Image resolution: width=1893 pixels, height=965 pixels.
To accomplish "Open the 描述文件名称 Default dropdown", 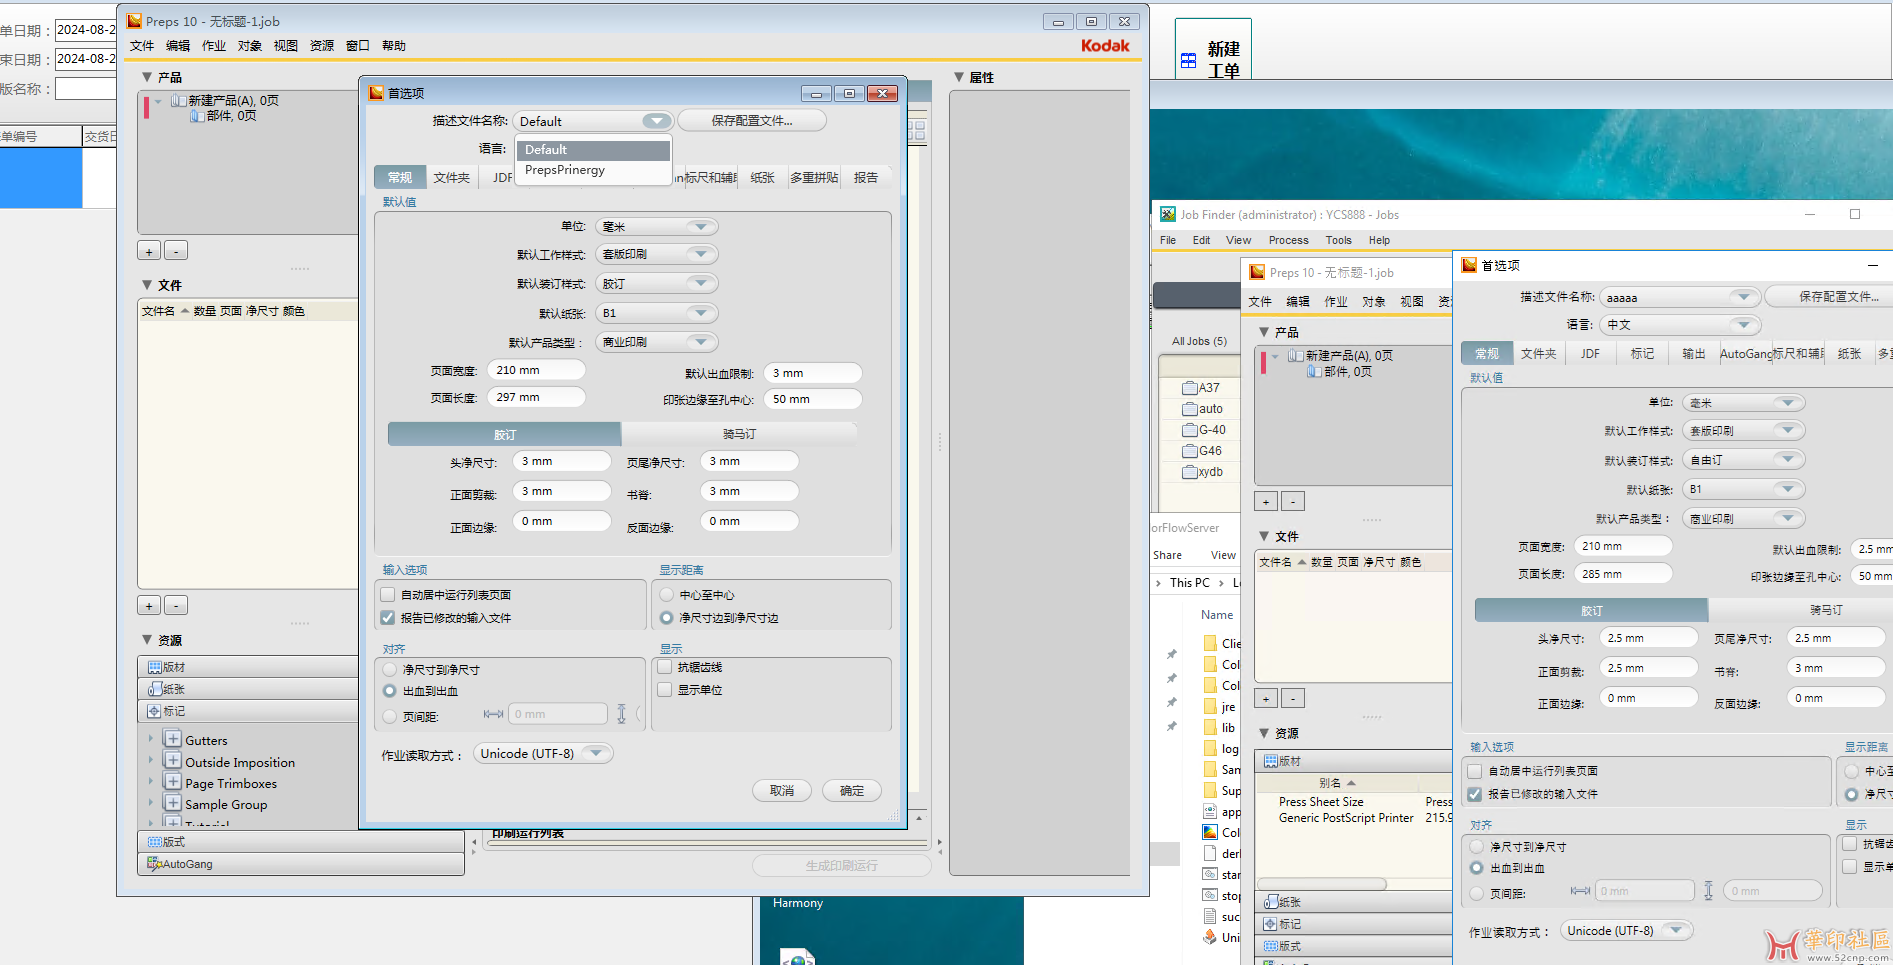I will pos(593,121).
